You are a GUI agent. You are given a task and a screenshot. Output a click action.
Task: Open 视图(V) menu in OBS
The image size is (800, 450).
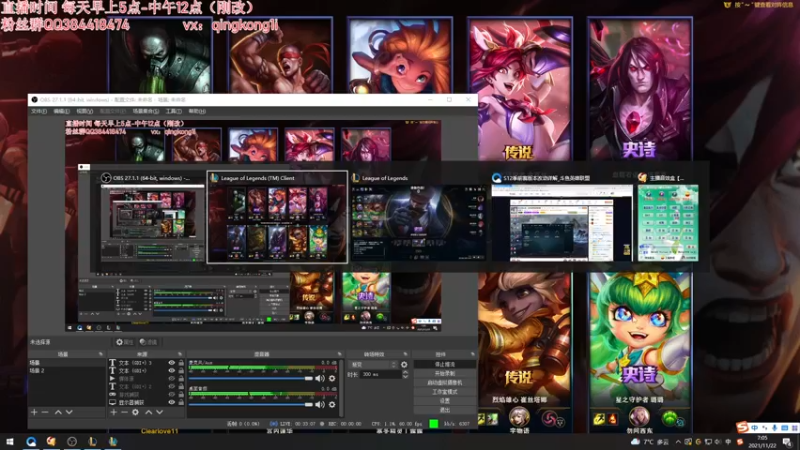[85, 111]
